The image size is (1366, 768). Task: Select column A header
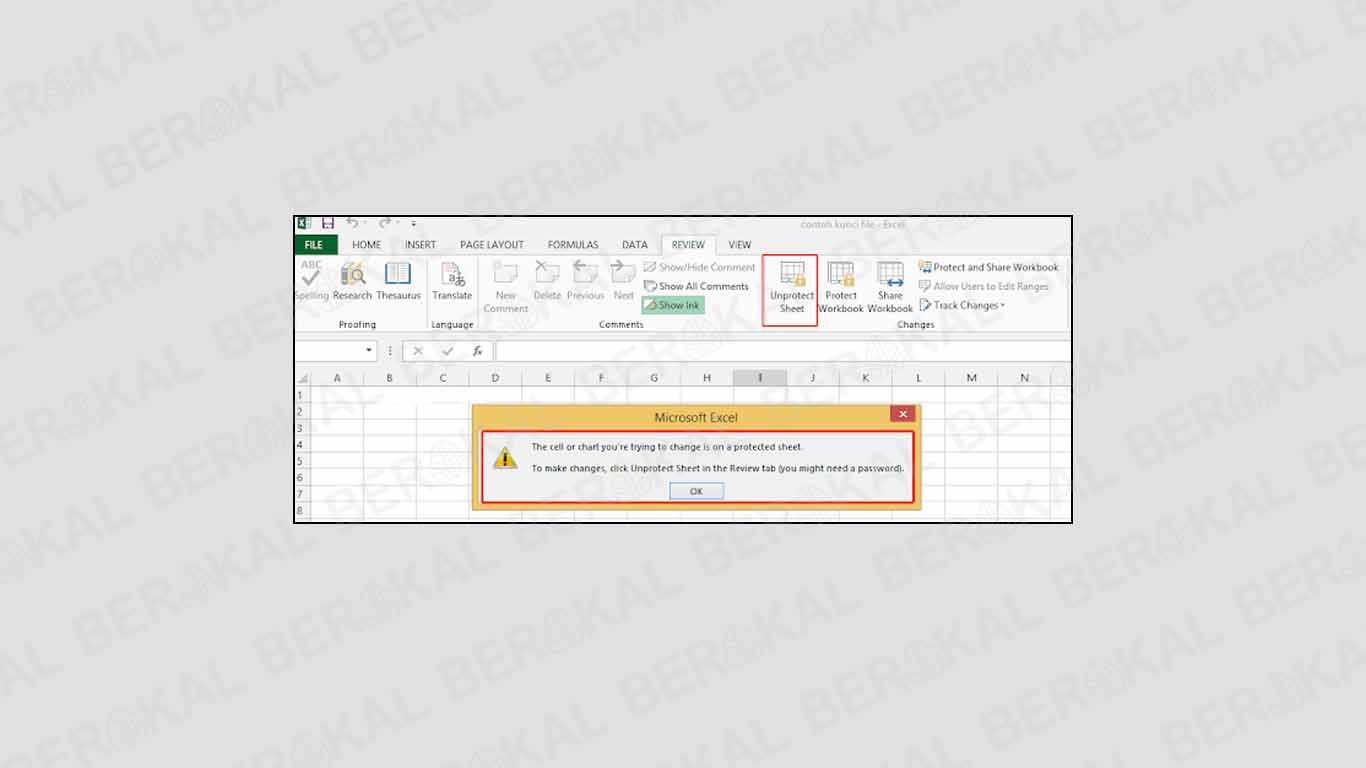pos(337,378)
